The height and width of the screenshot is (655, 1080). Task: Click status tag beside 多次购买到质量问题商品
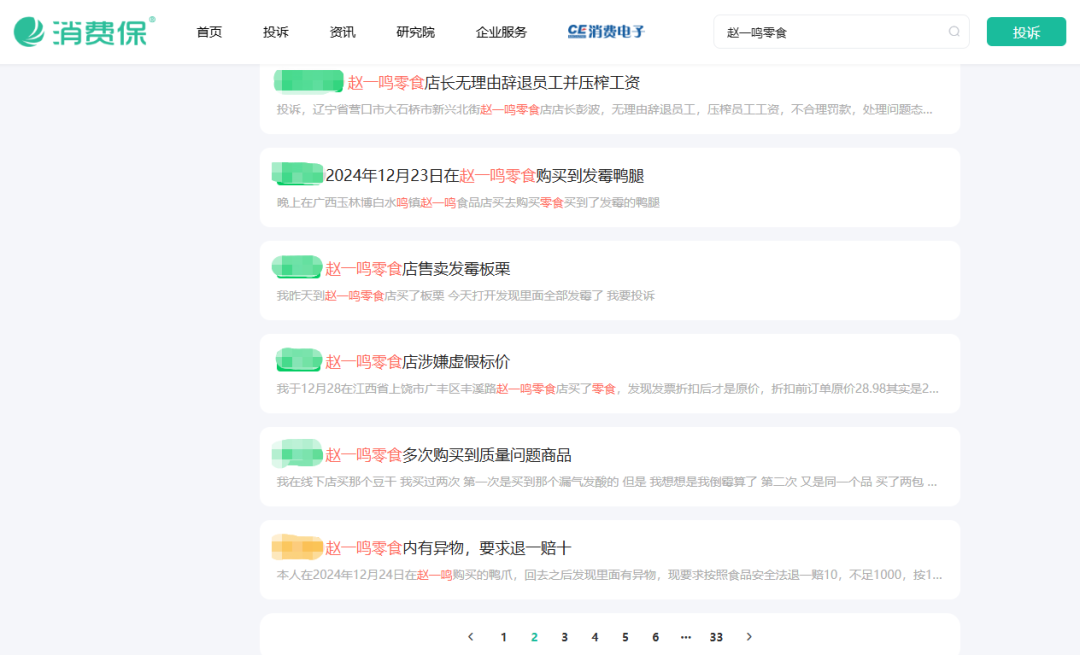pyautogui.click(x=298, y=453)
